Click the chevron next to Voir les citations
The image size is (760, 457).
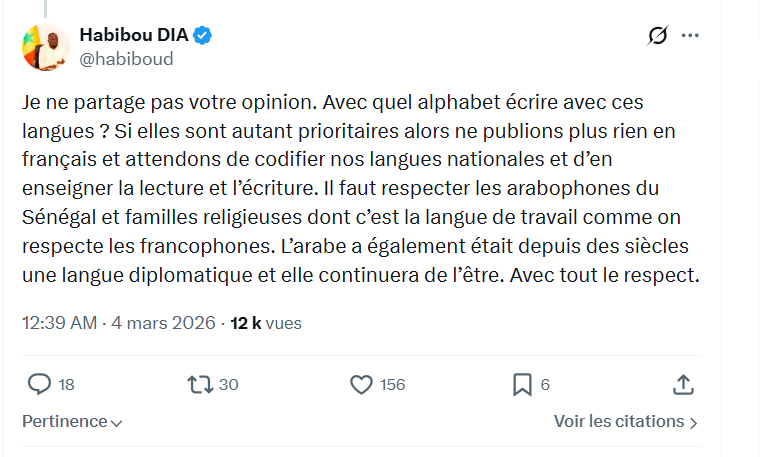(694, 423)
